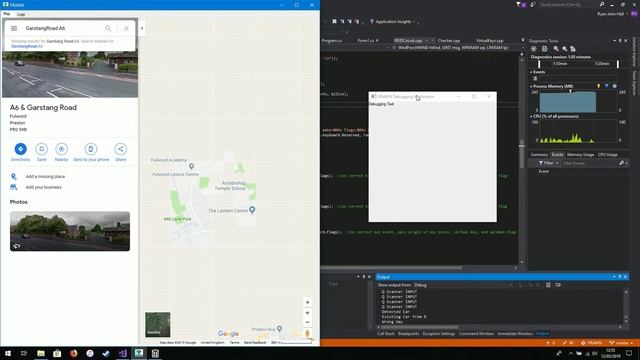Zoom out the map with minus button
The image size is (640, 360).
tap(307, 322)
